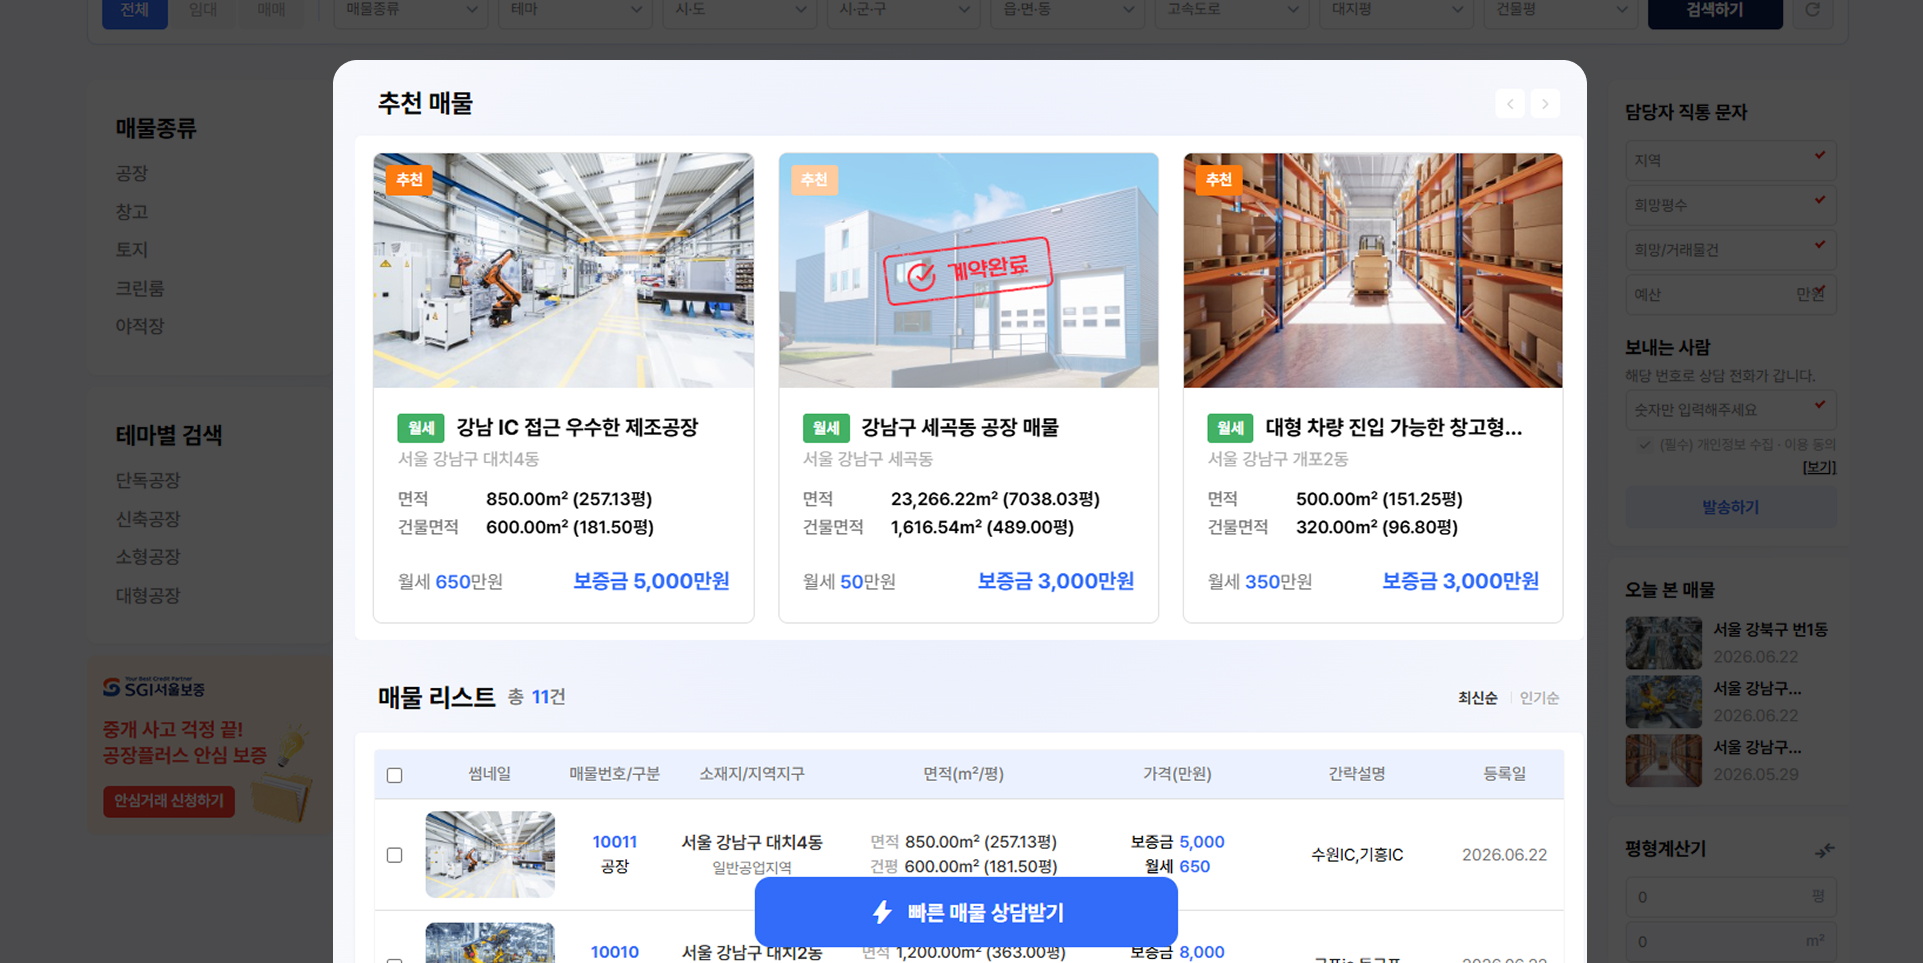Click the 가격(만원) column header

pos(1177,774)
